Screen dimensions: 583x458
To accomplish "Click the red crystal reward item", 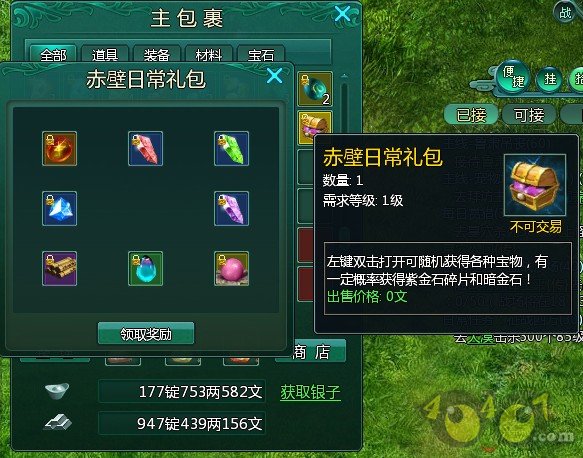I will pyautogui.click(x=145, y=148).
